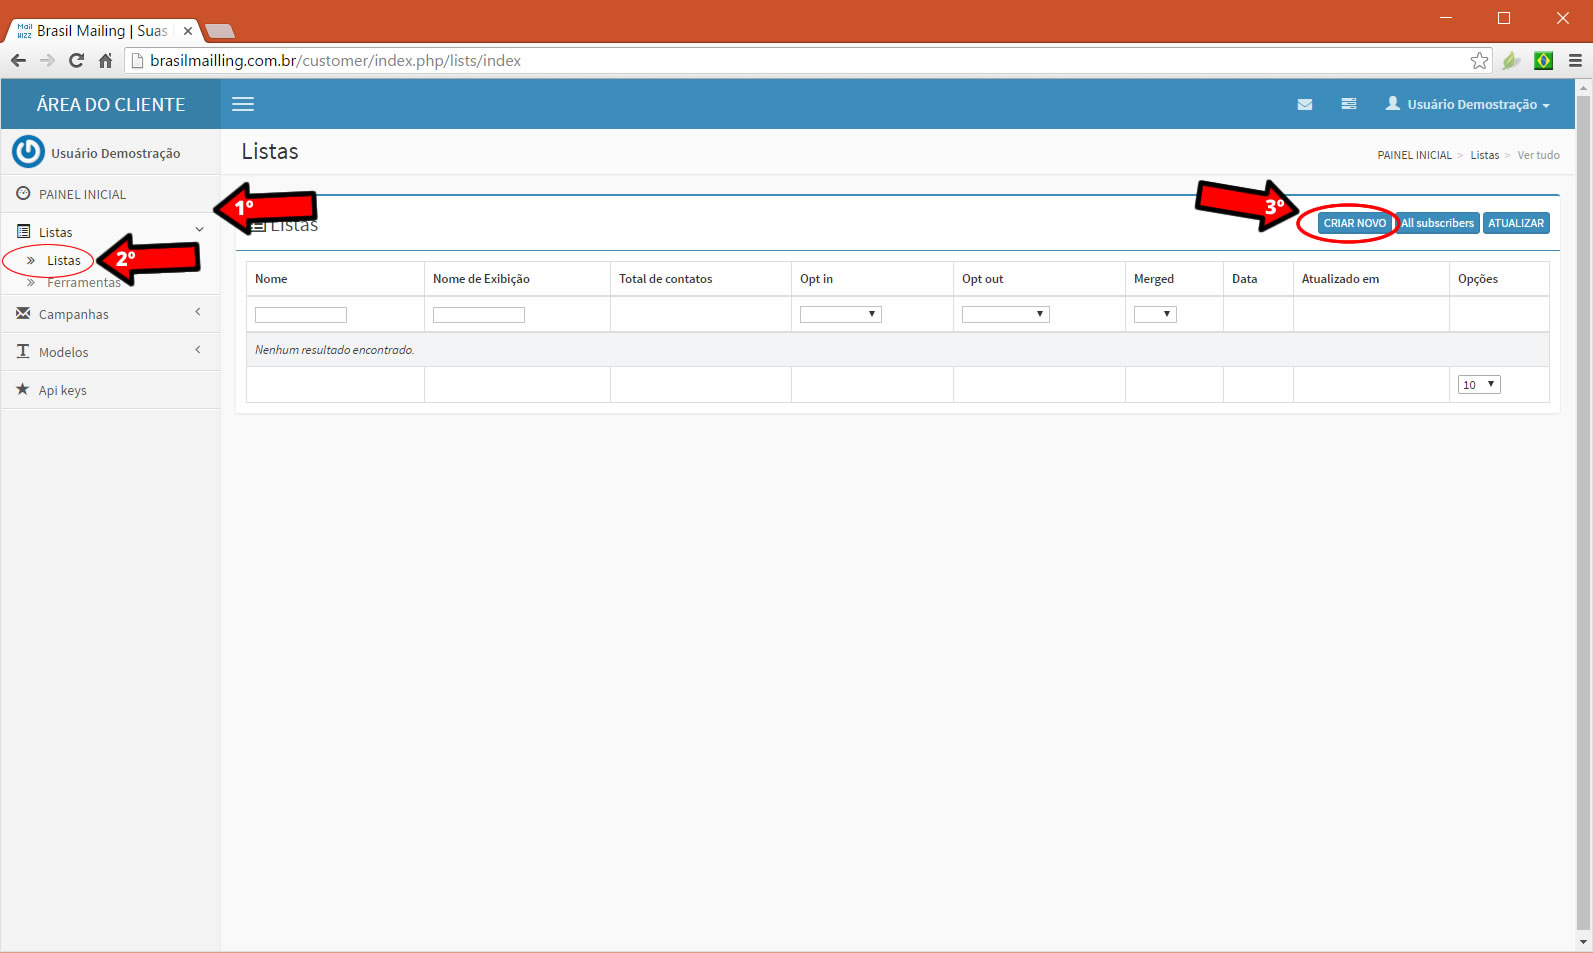Expand the Campanhas sidebar menu

(x=110, y=314)
